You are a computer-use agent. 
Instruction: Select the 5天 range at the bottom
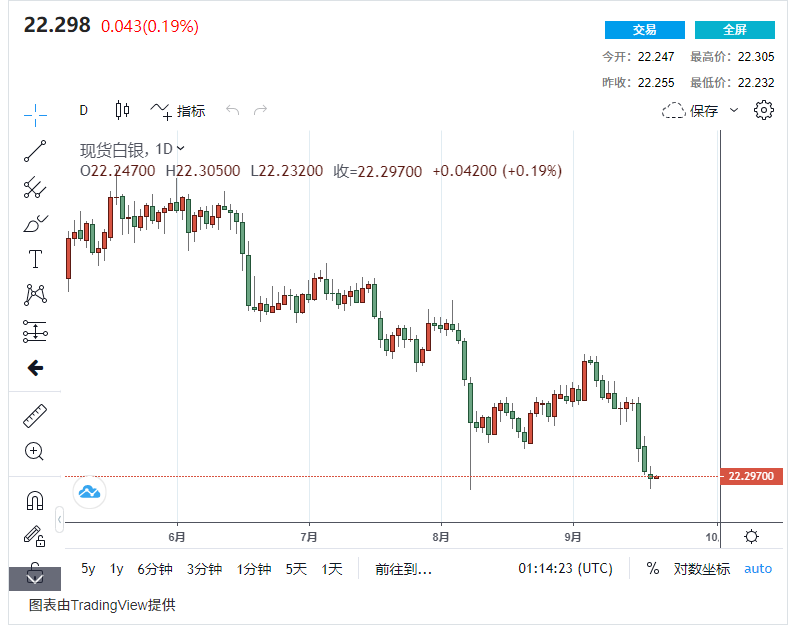click(296, 568)
